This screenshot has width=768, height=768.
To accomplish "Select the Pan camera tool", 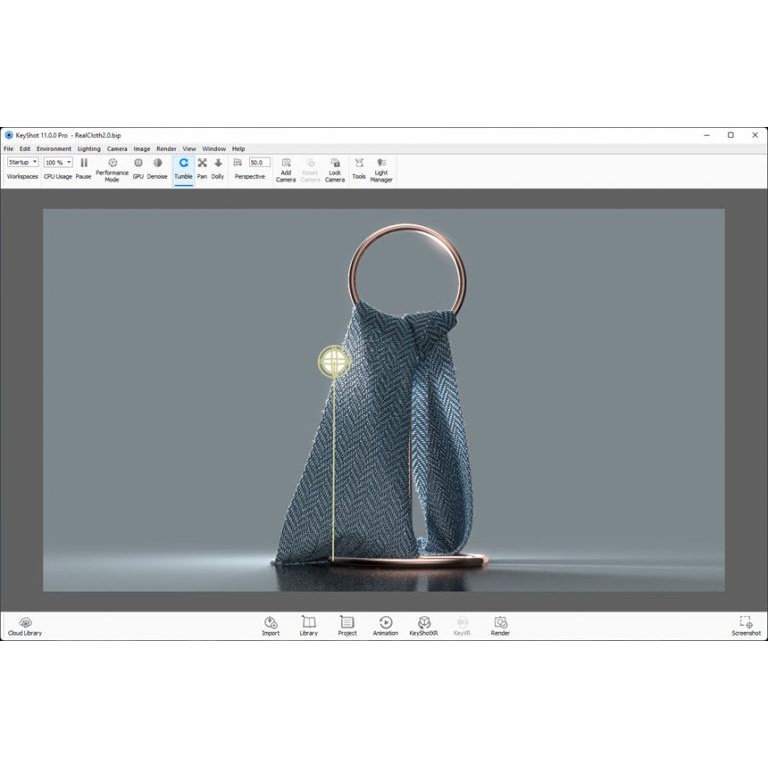I will 202,163.
